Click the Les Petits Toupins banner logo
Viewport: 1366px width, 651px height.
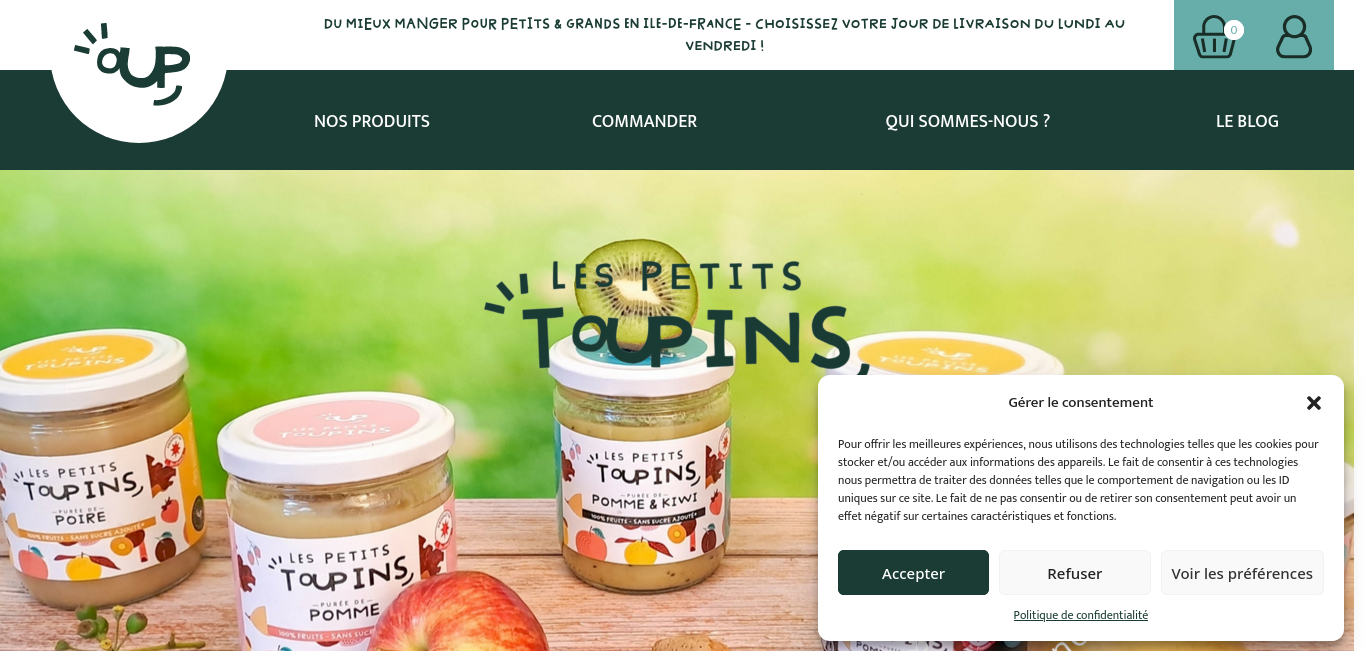(x=668, y=315)
